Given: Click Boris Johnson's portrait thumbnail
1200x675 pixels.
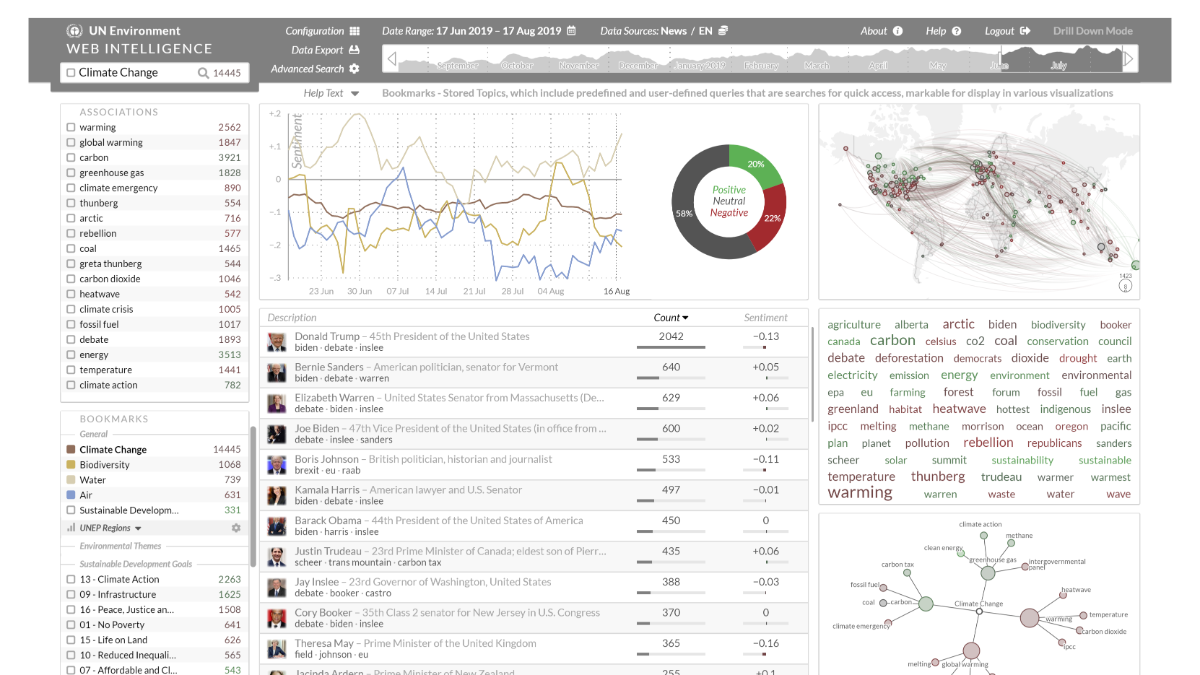Looking at the screenshot, I should pyautogui.click(x=276, y=465).
